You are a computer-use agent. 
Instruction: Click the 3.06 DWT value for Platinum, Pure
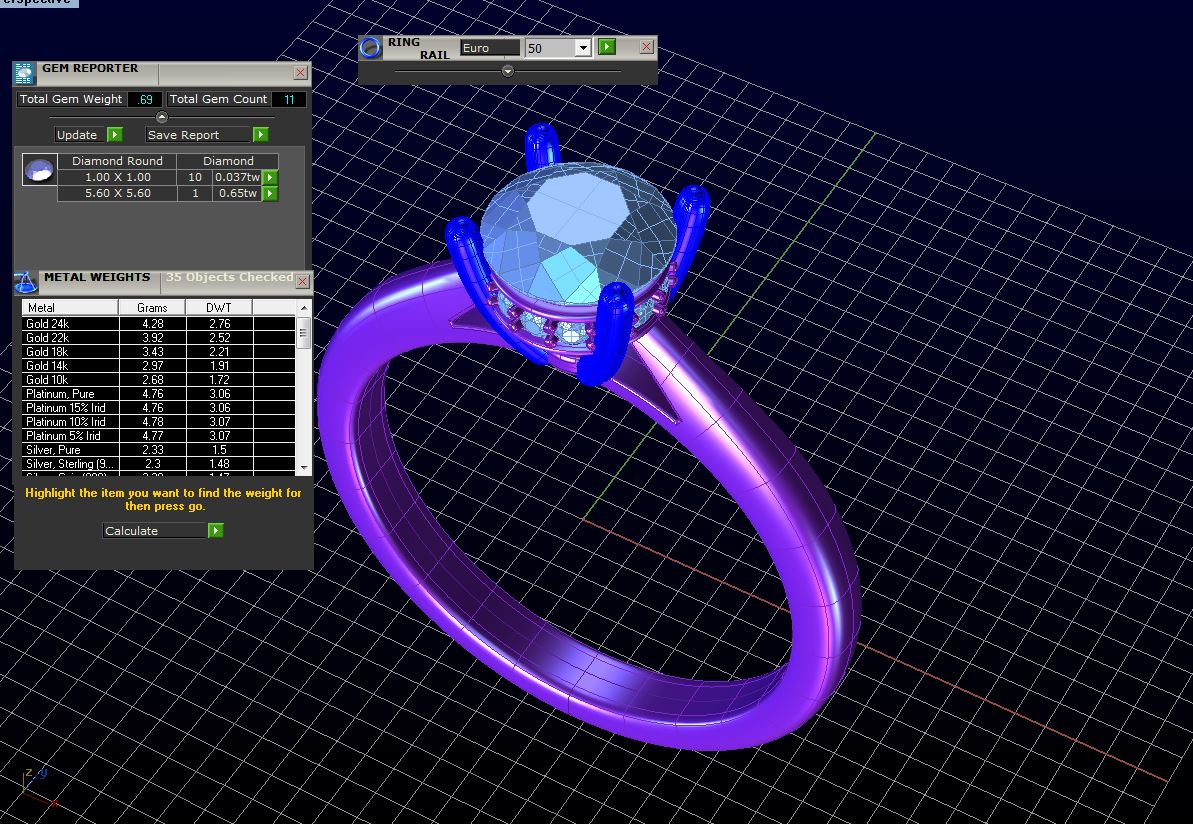point(220,393)
